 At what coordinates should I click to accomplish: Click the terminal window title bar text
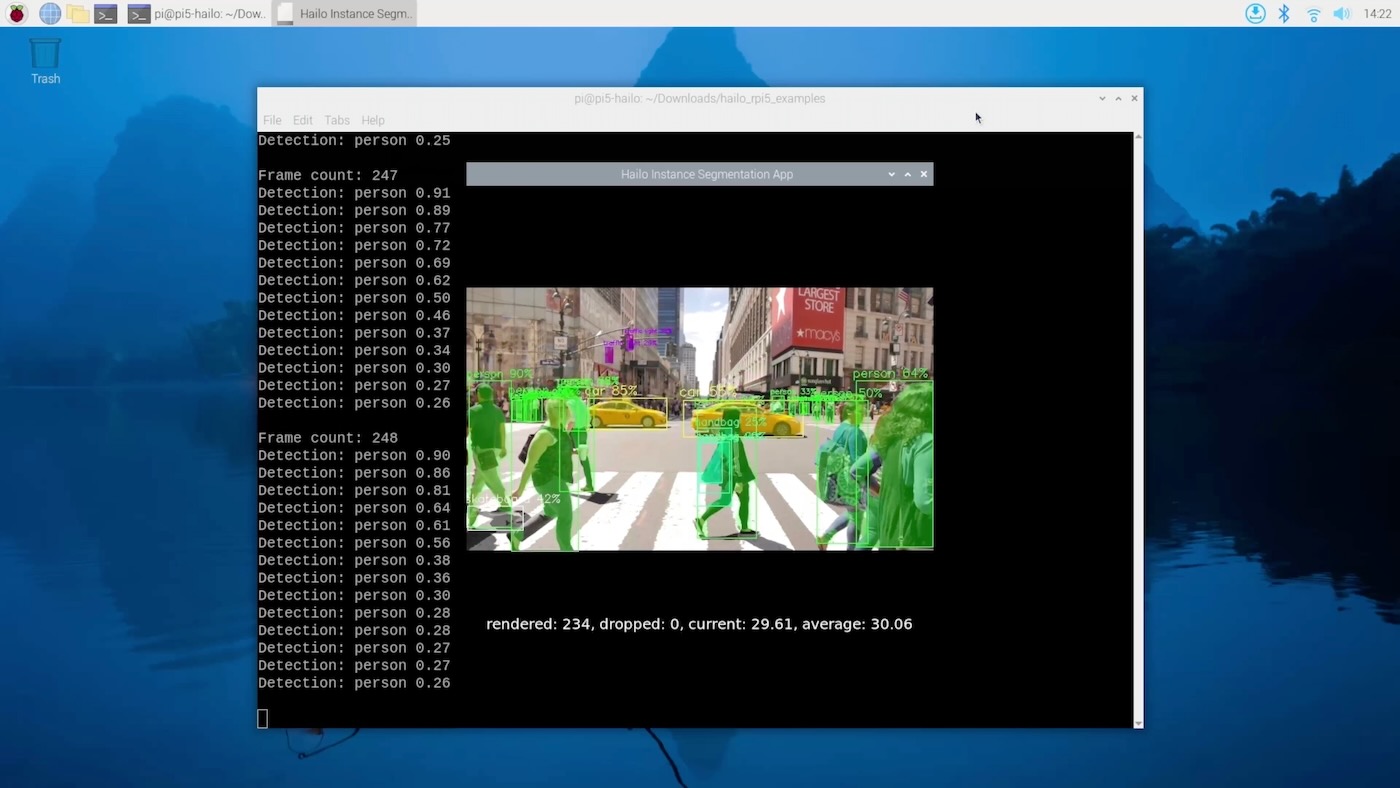point(700,98)
